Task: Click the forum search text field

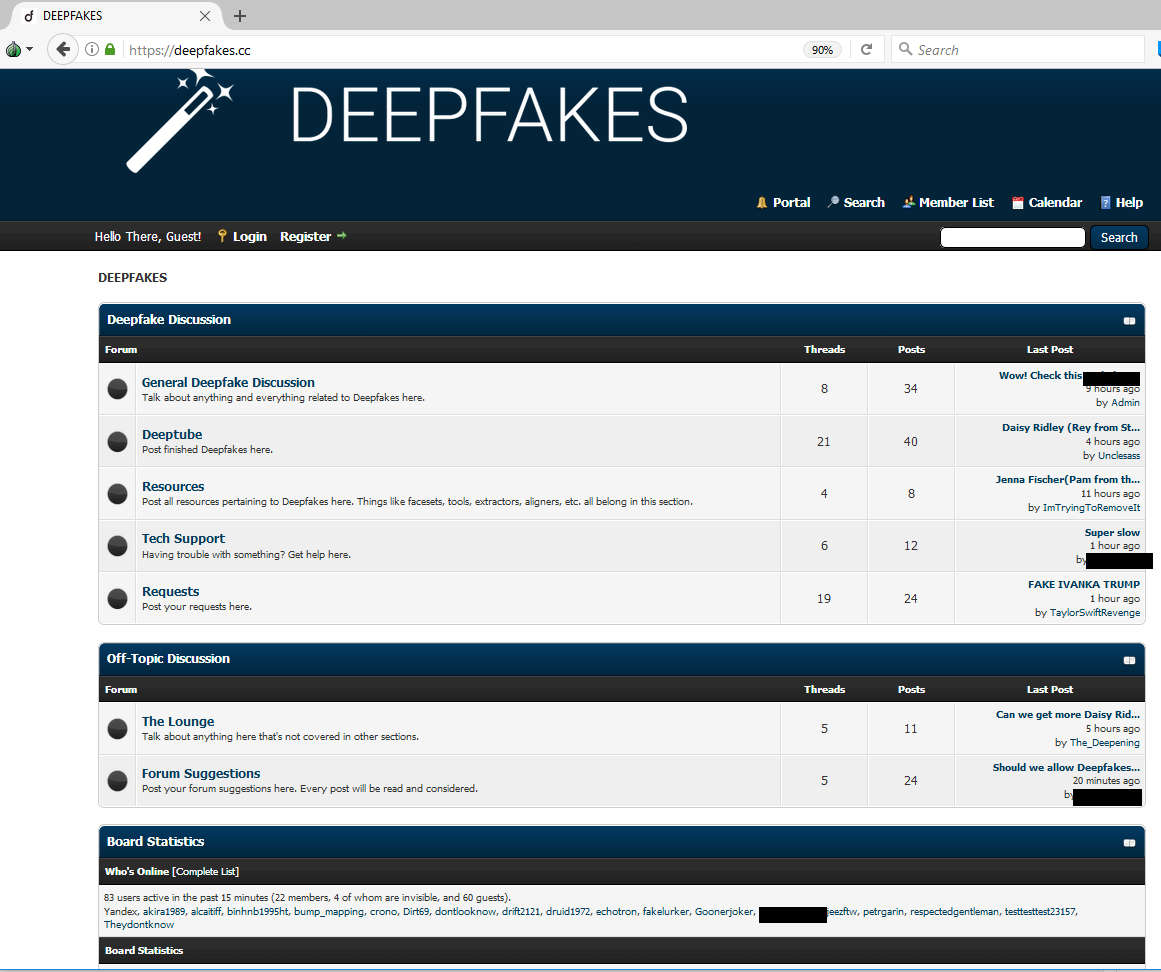Action: pyautogui.click(x=1012, y=237)
